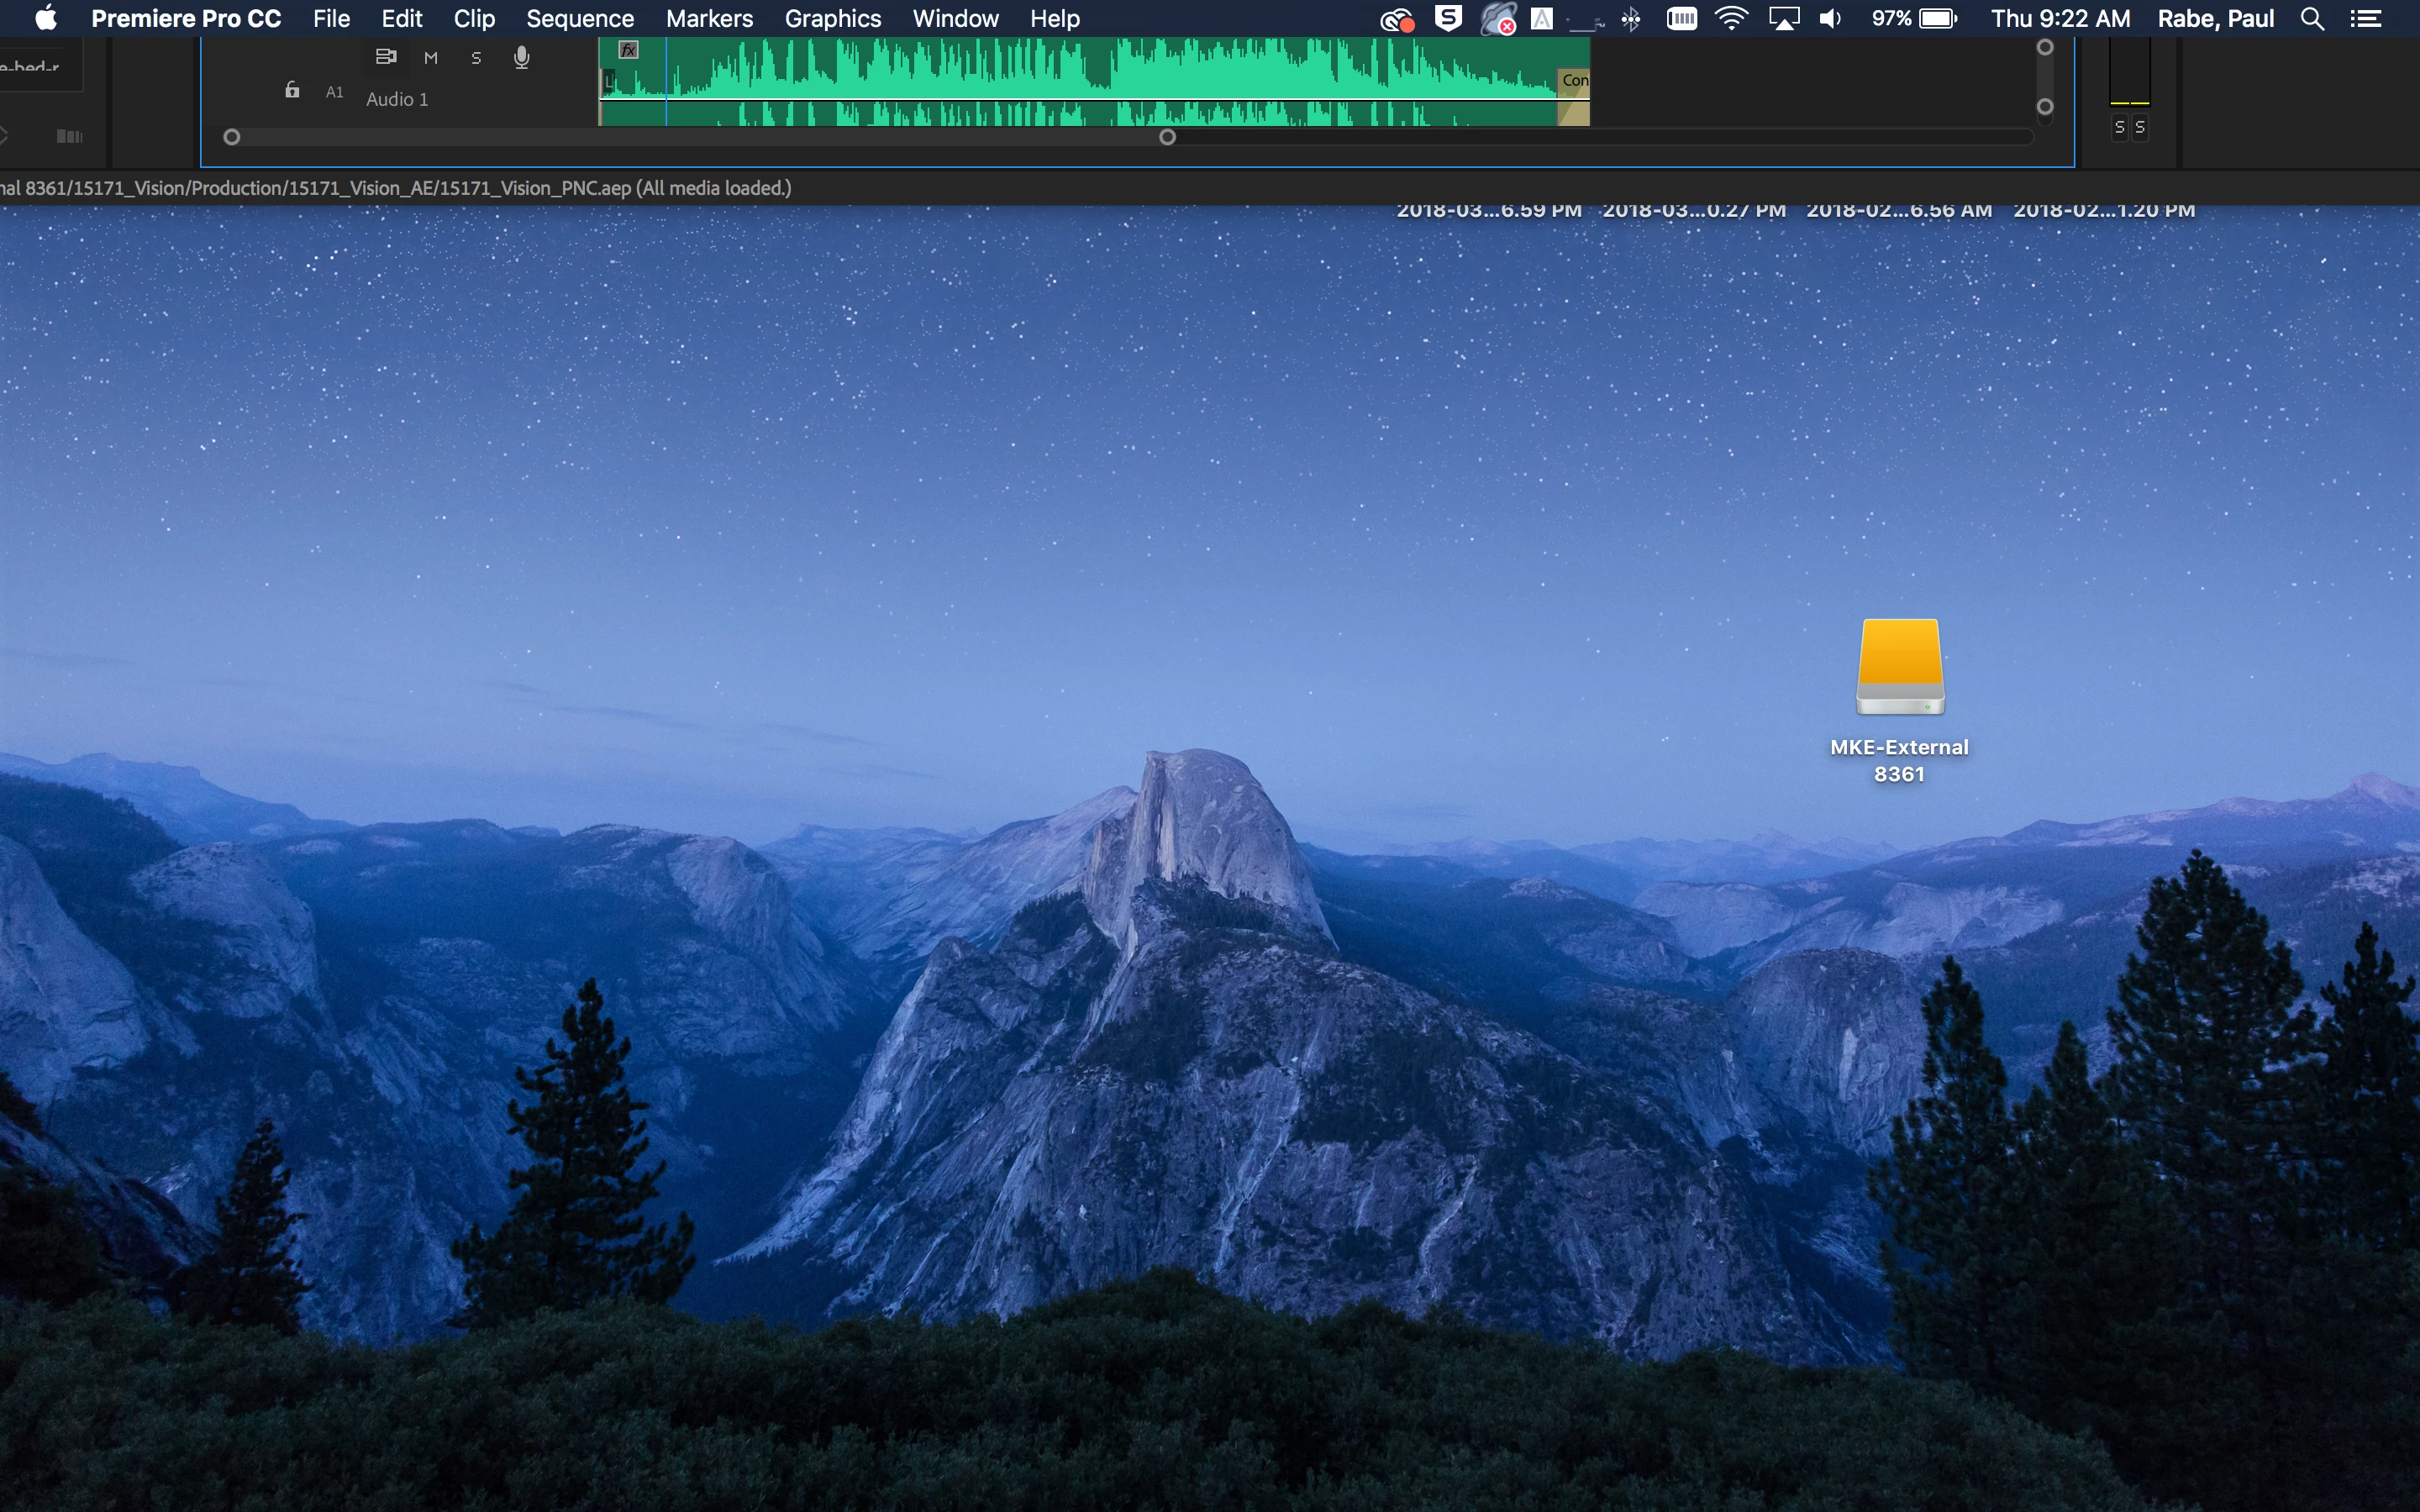Enable voice-over record microphone on Audio 1

[x=521, y=58]
